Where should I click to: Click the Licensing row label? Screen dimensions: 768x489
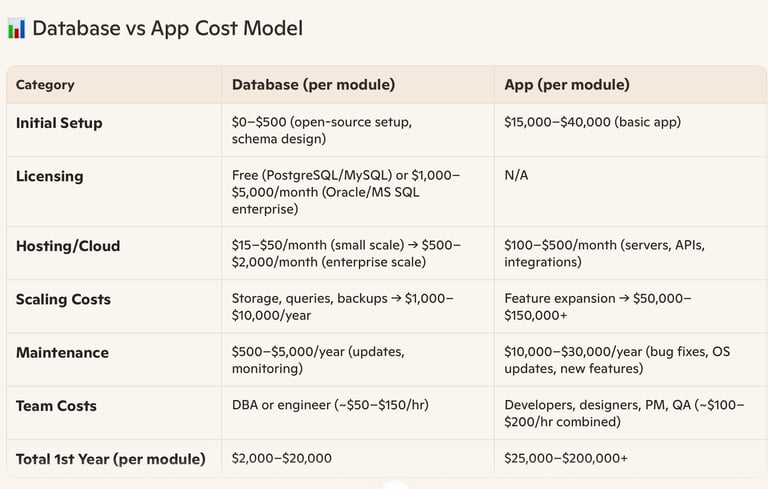(50, 176)
